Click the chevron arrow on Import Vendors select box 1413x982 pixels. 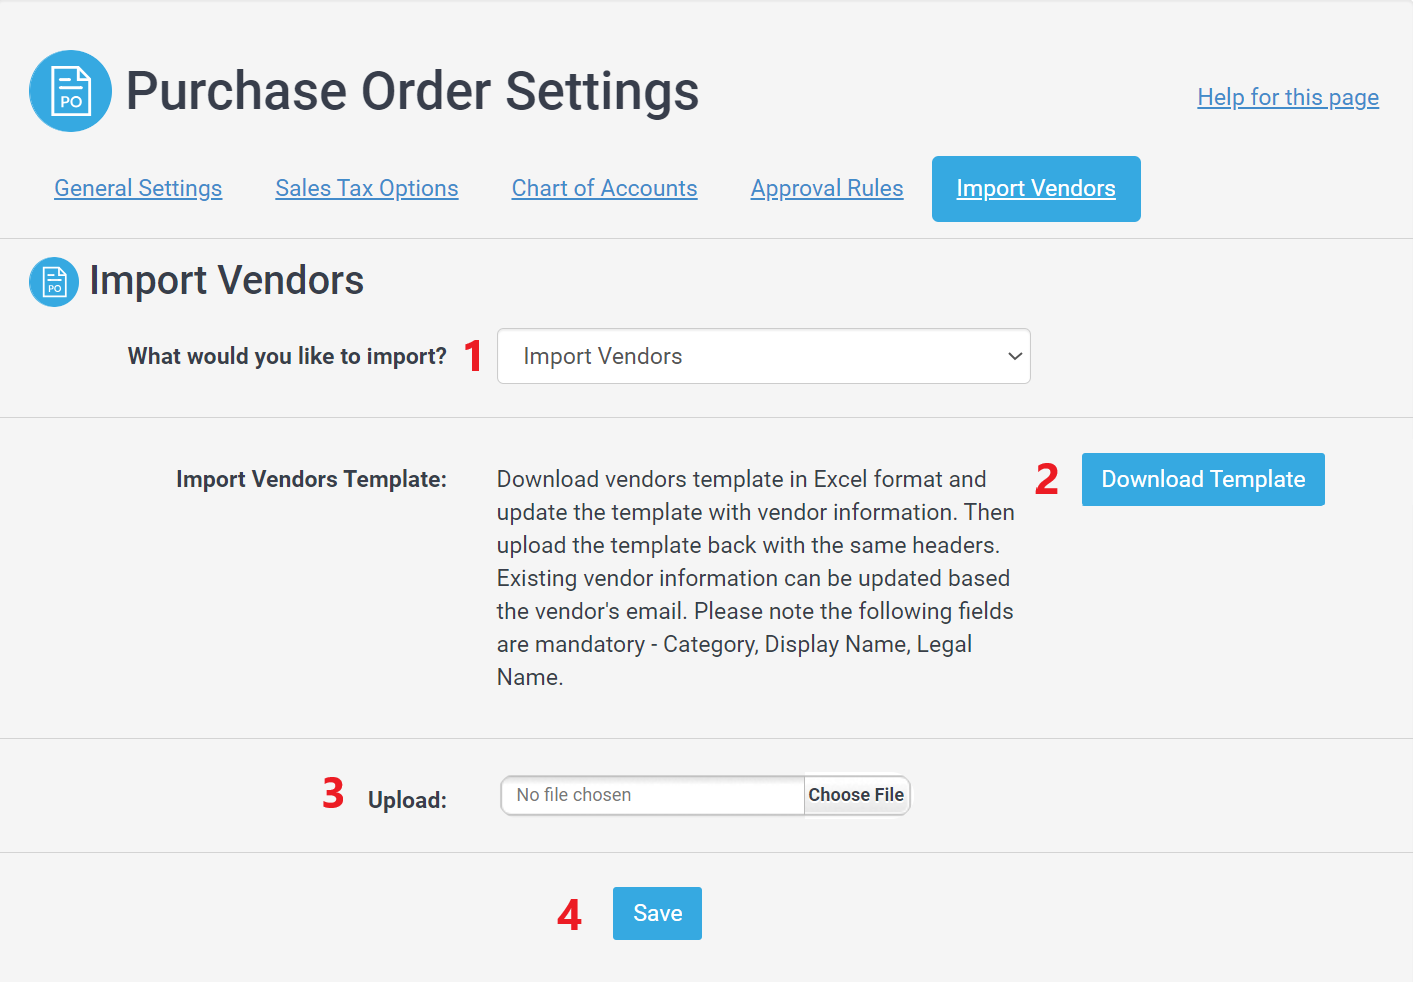tap(1015, 356)
